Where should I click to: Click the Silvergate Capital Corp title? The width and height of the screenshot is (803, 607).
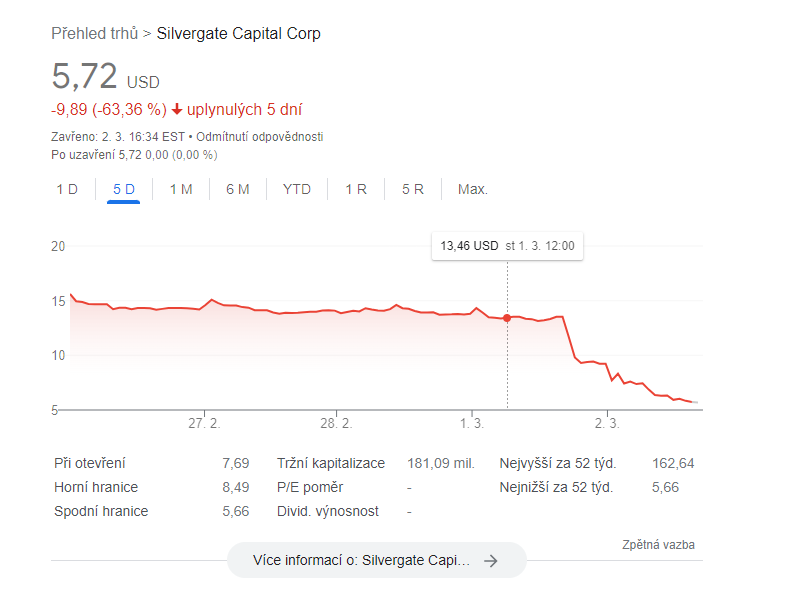(239, 34)
